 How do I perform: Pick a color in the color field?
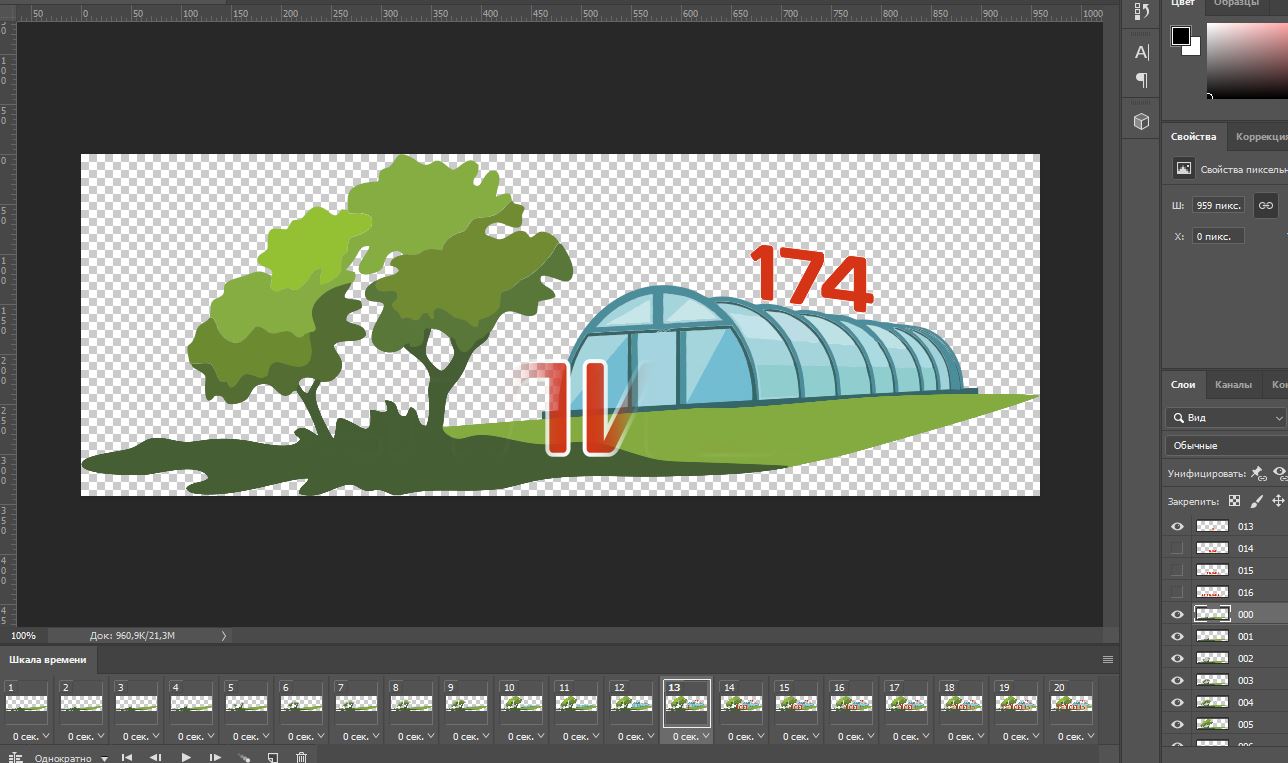click(1247, 60)
